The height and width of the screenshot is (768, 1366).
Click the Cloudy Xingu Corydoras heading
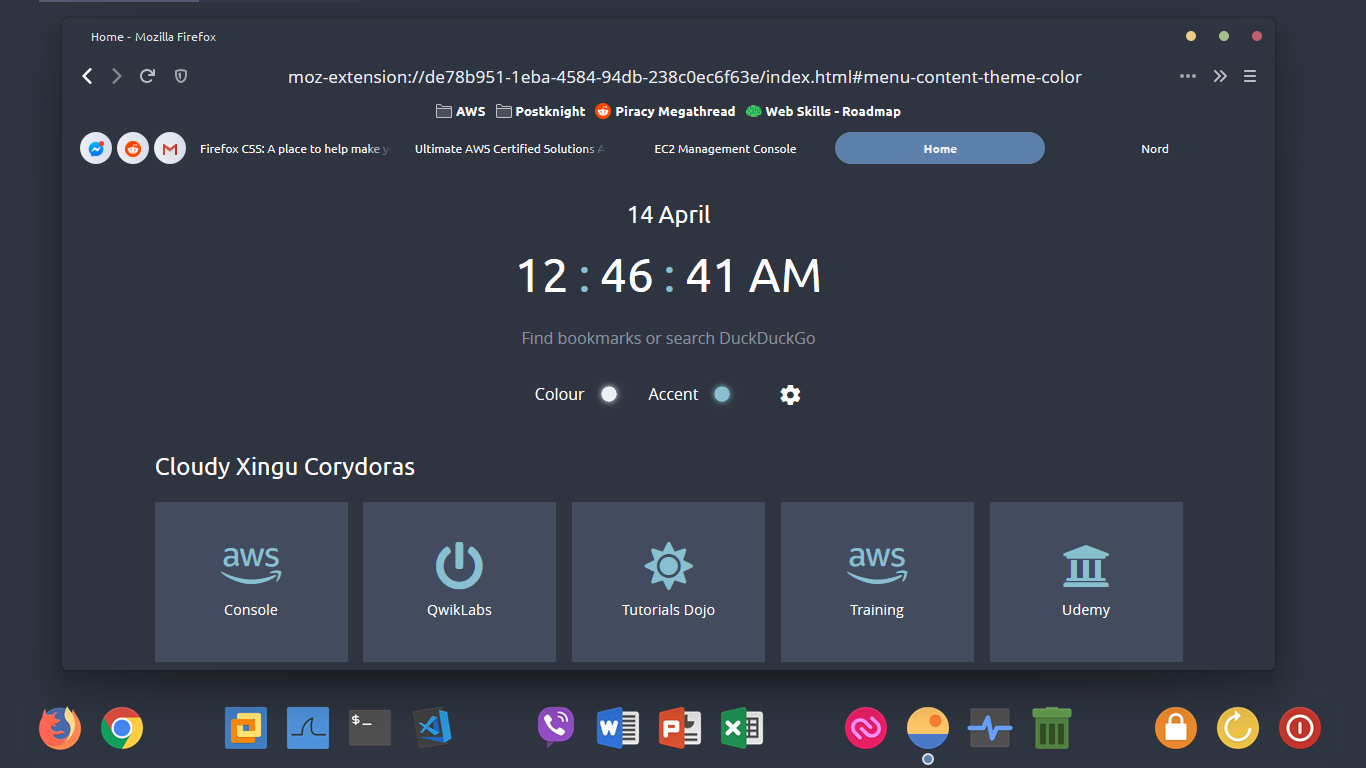tap(285, 467)
